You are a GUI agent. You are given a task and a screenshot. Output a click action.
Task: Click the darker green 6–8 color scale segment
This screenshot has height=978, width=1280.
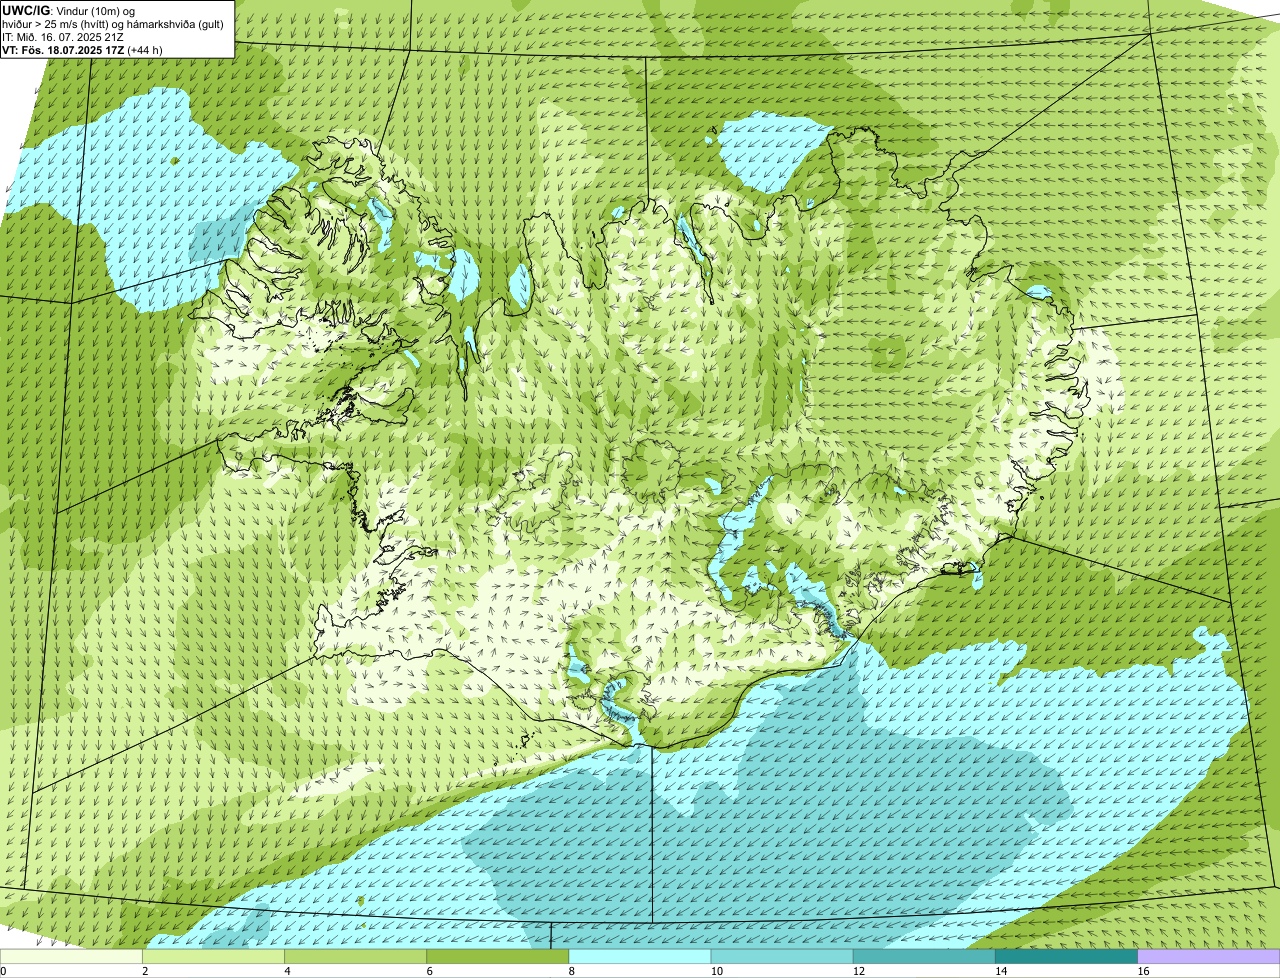498,957
